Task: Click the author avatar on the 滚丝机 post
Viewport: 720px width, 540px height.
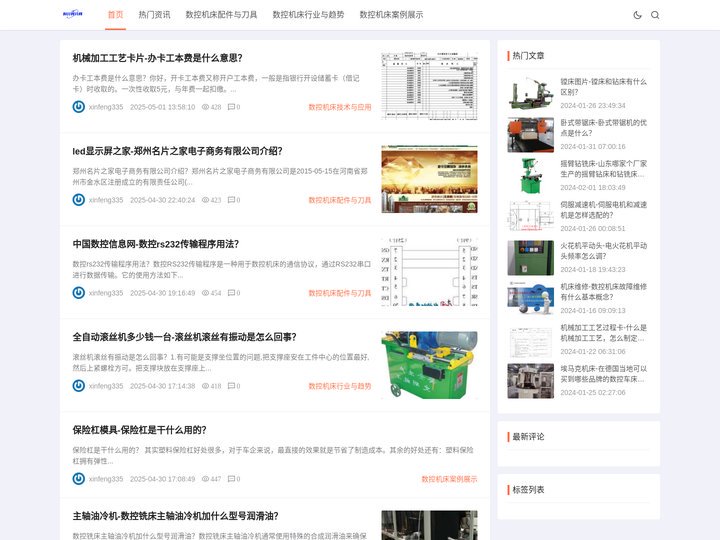Action: click(79, 386)
